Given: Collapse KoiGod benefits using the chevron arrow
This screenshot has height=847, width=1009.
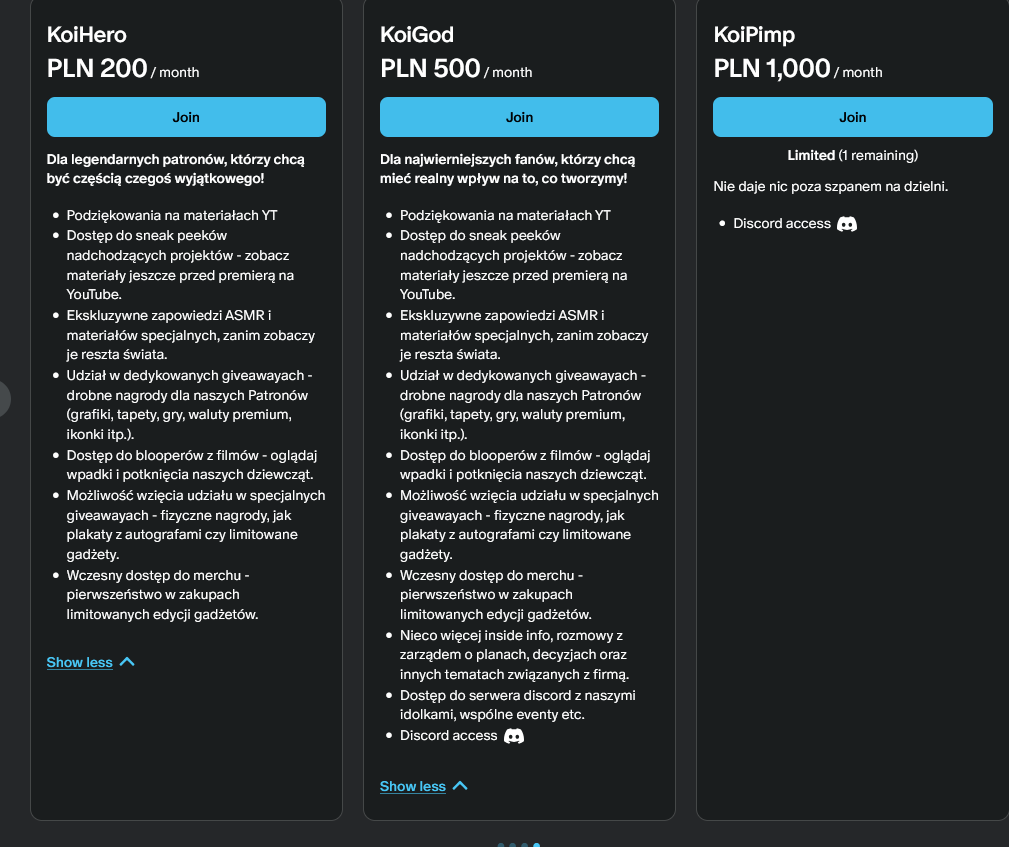Looking at the screenshot, I should click(x=460, y=786).
